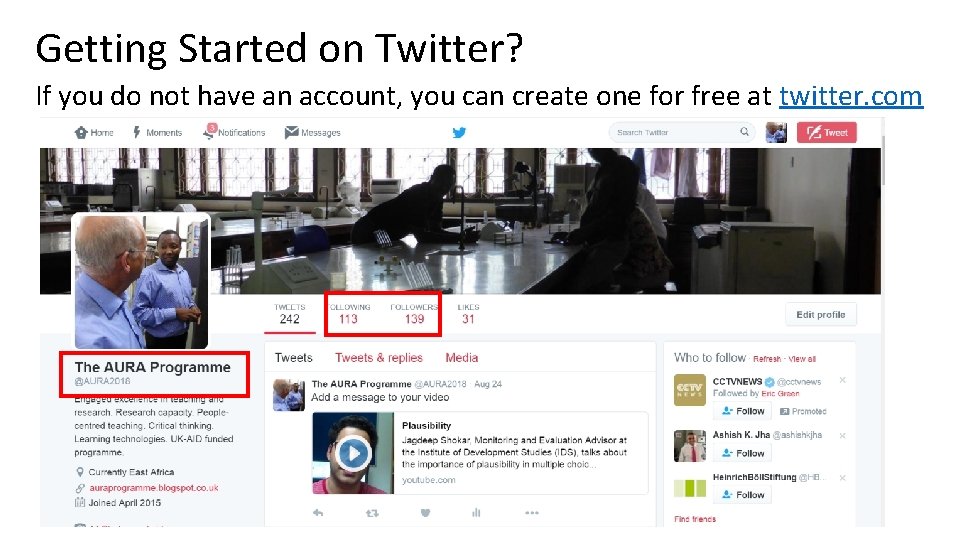Image resolution: width=960 pixels, height=540 pixels.
Task: Click the Search Twitter input field
Action: coord(681,132)
